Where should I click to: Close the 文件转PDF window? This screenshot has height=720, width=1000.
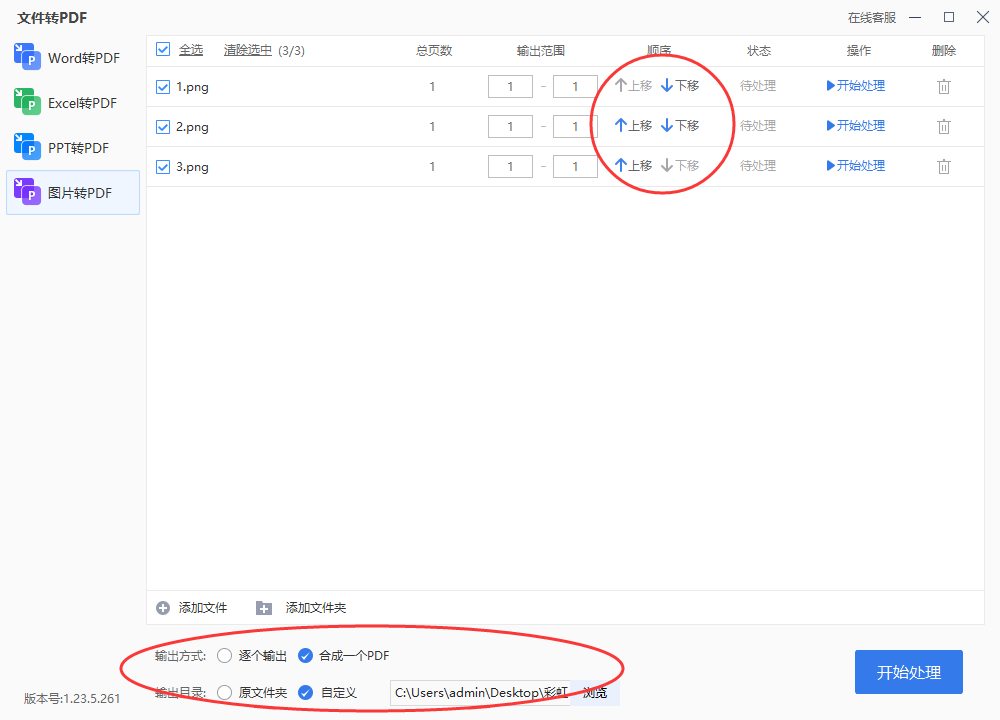[983, 17]
